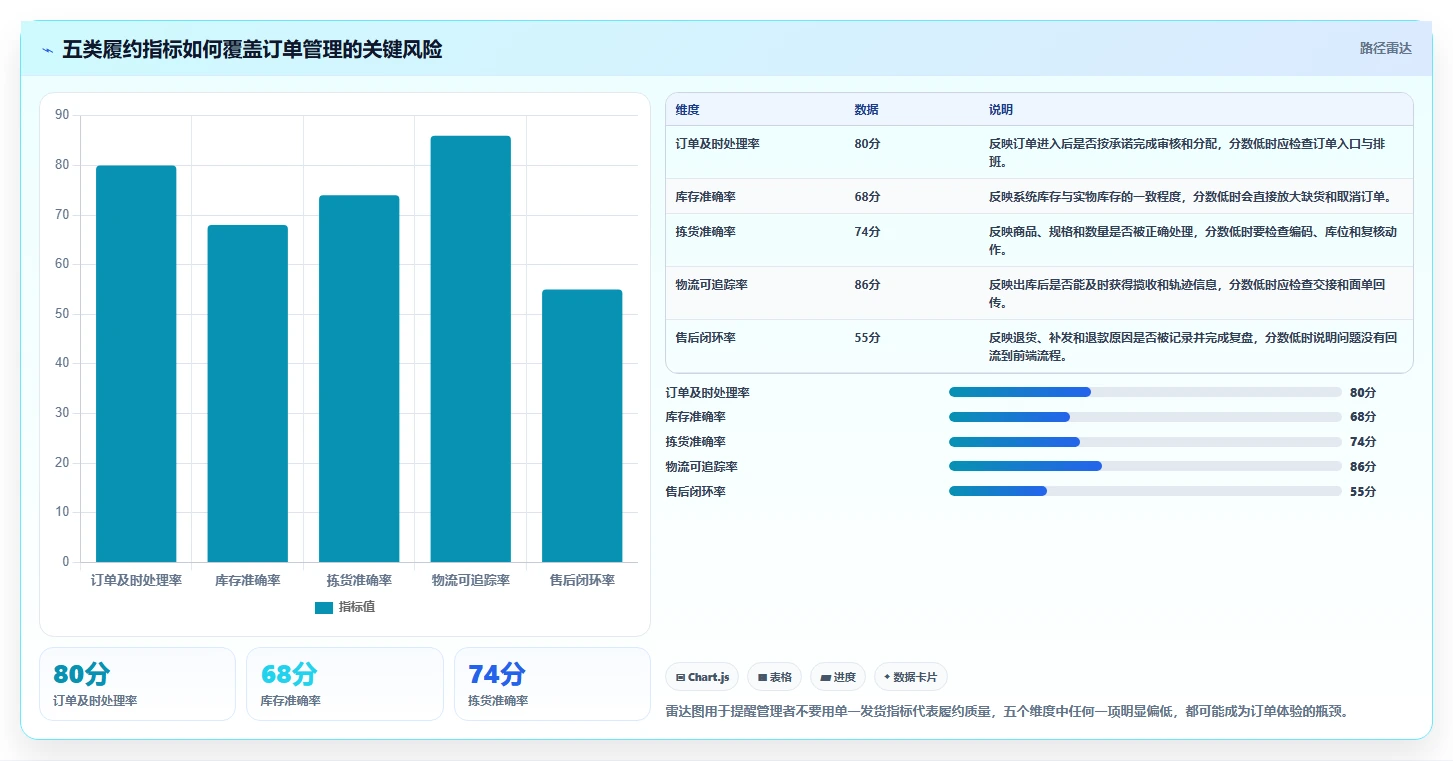This screenshot has height=761, width=1453.
Task: Open the 68分 库存准确率 stat card
Action: point(345,684)
